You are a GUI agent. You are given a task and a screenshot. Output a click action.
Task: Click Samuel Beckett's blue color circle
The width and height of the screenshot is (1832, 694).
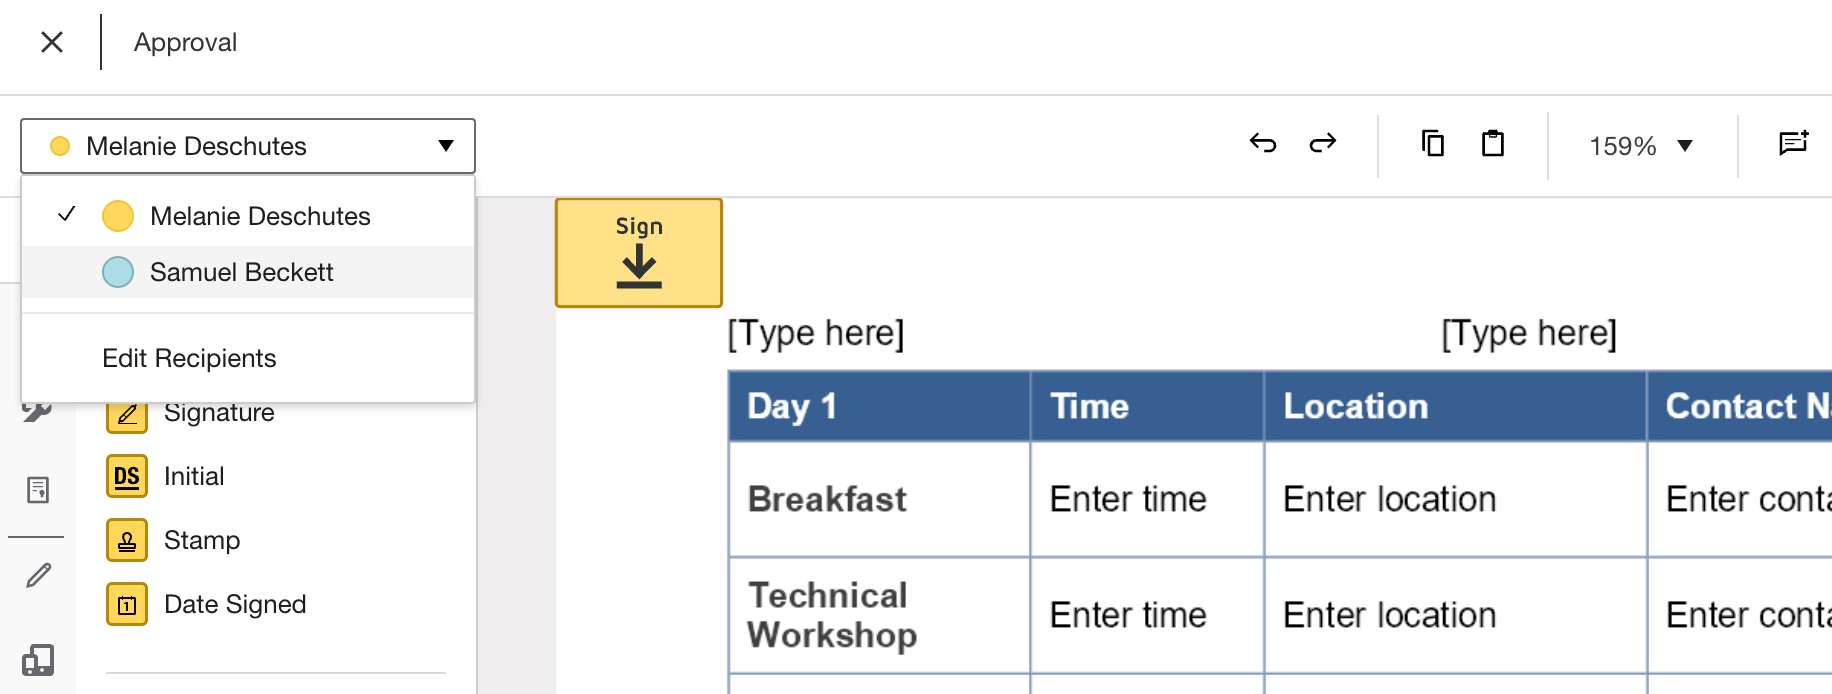[x=118, y=272]
